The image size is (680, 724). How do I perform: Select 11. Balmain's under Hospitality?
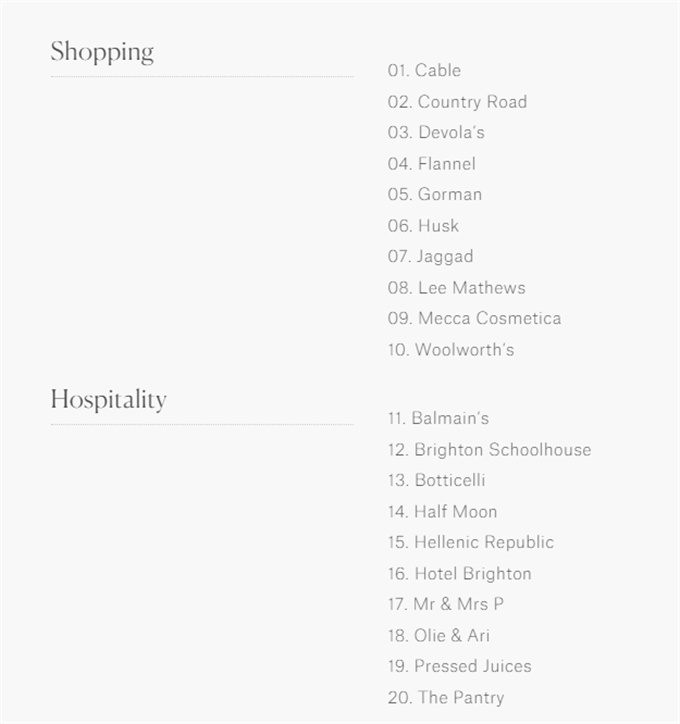(438, 419)
